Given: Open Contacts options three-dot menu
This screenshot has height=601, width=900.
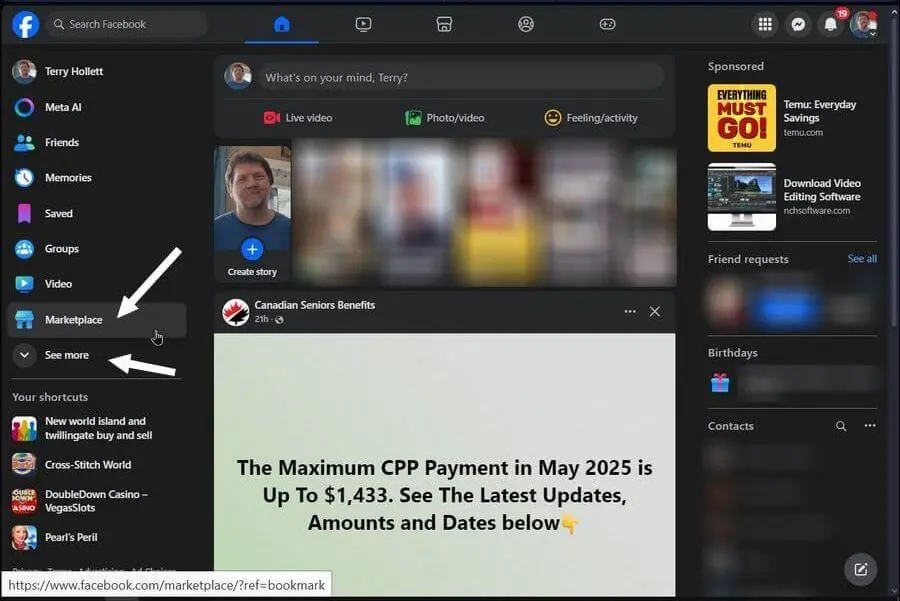Looking at the screenshot, I should (870, 425).
